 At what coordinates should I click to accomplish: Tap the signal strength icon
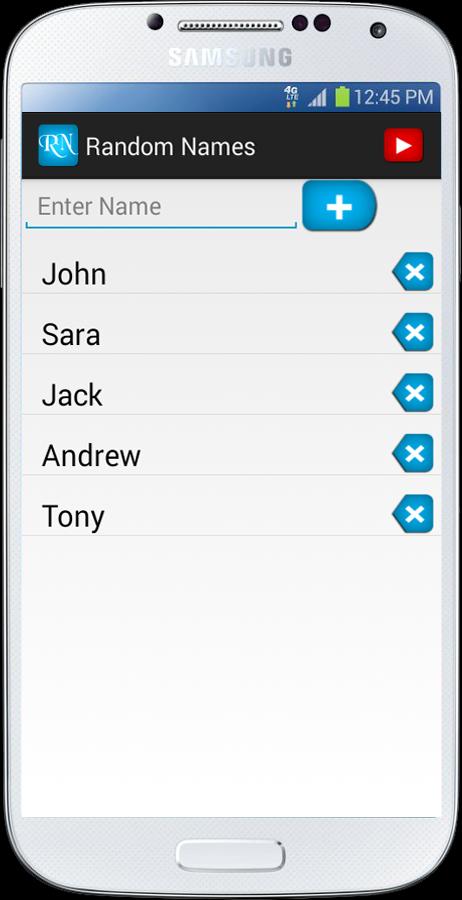pos(317,98)
